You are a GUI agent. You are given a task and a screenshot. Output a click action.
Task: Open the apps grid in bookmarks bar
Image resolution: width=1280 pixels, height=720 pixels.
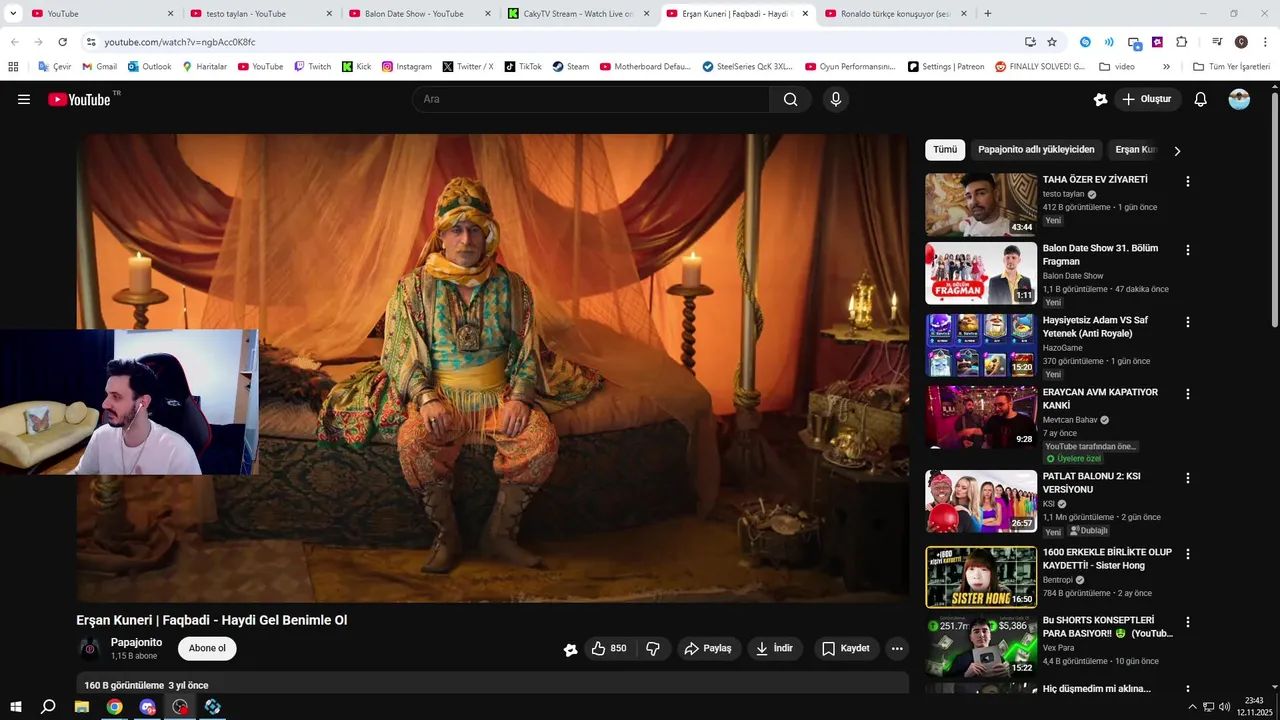(x=13, y=67)
